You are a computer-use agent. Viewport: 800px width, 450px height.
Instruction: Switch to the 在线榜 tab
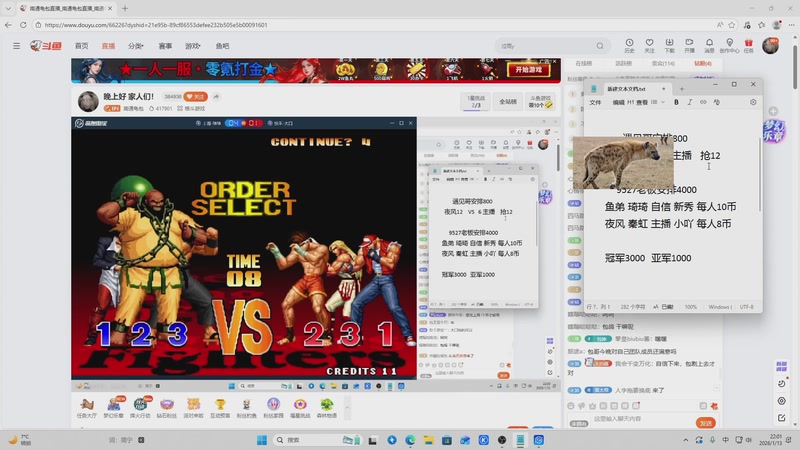pyautogui.click(x=584, y=63)
